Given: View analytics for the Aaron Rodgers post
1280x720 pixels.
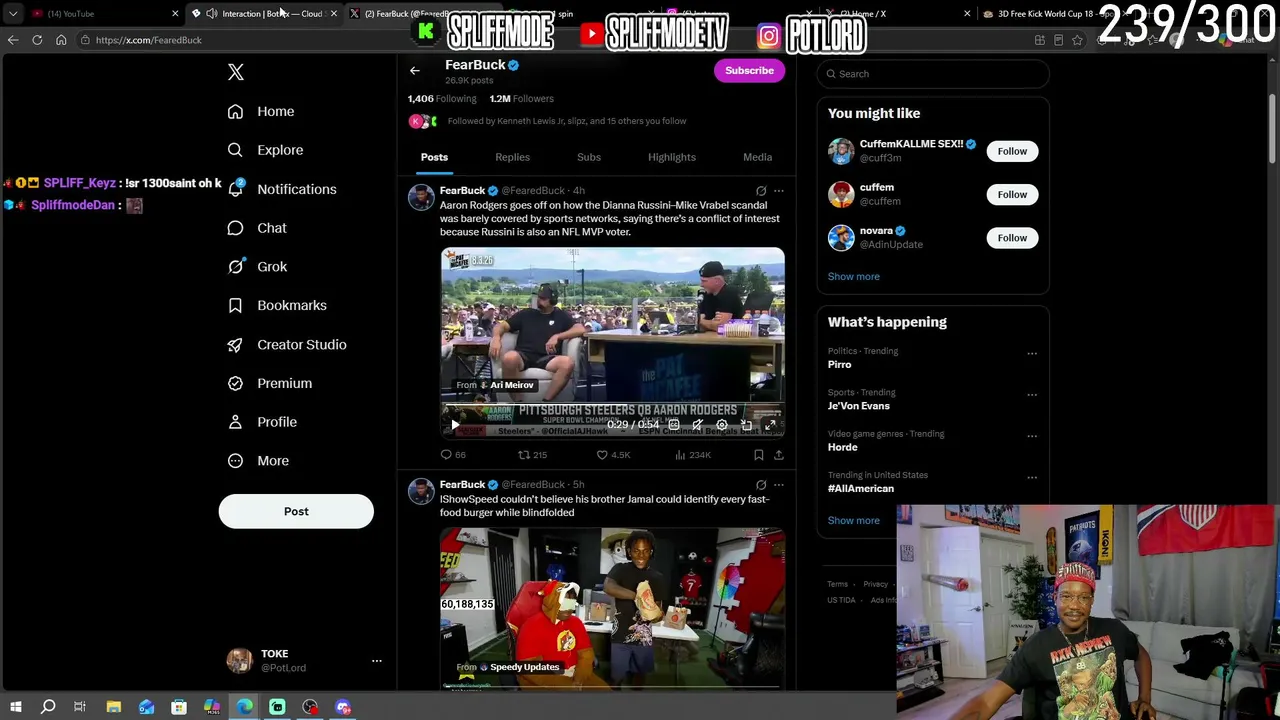Looking at the screenshot, I should click(693, 455).
